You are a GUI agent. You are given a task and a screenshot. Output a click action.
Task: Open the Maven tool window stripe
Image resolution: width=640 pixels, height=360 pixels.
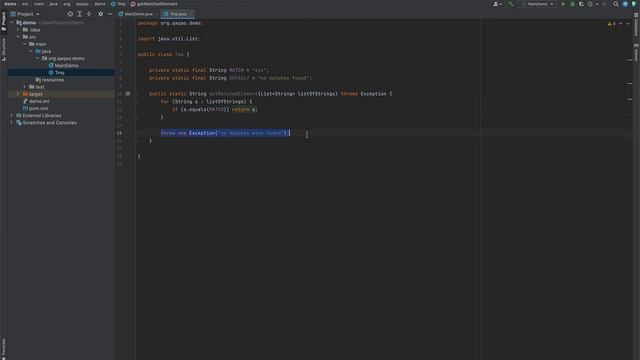636,52
